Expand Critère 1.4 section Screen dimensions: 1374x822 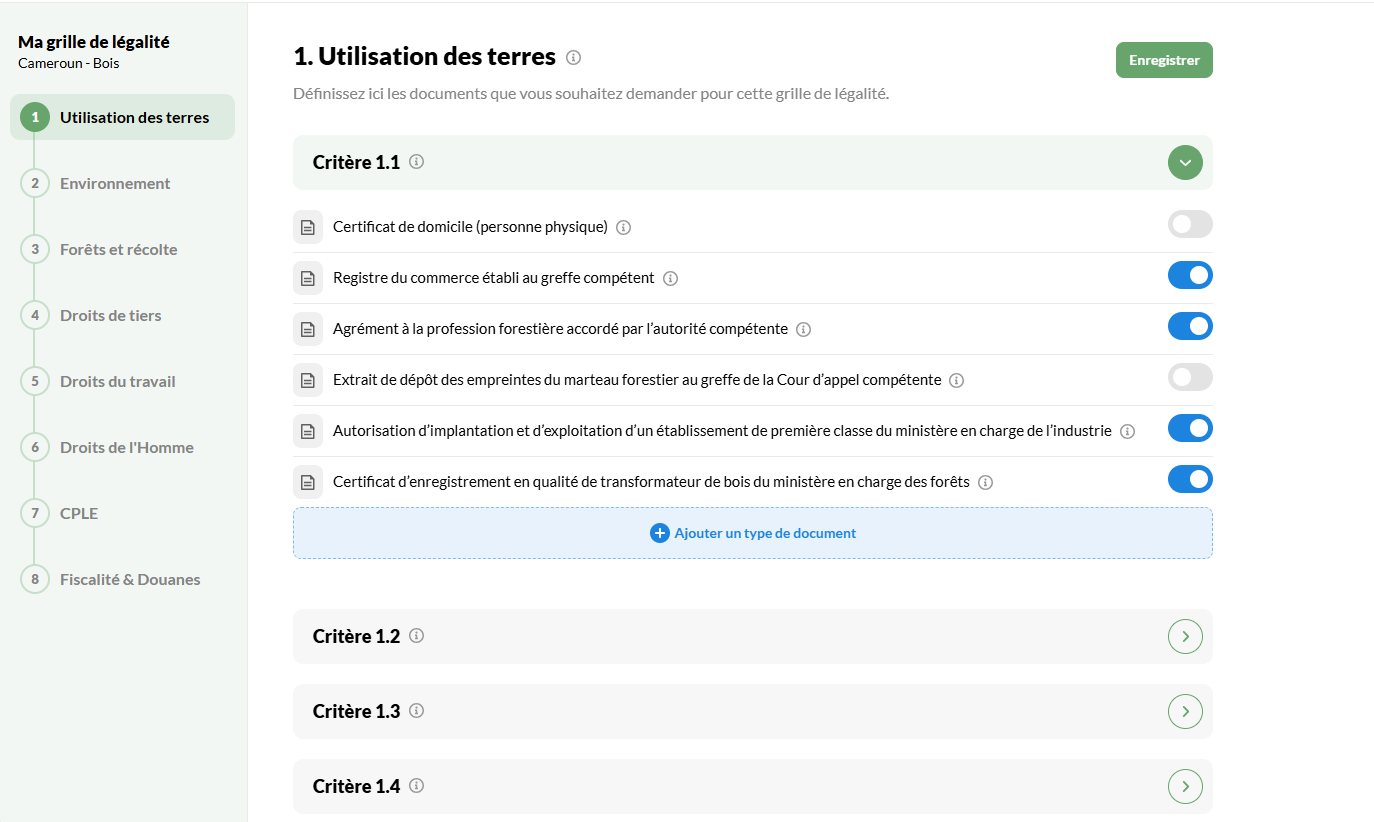pyautogui.click(x=1185, y=786)
